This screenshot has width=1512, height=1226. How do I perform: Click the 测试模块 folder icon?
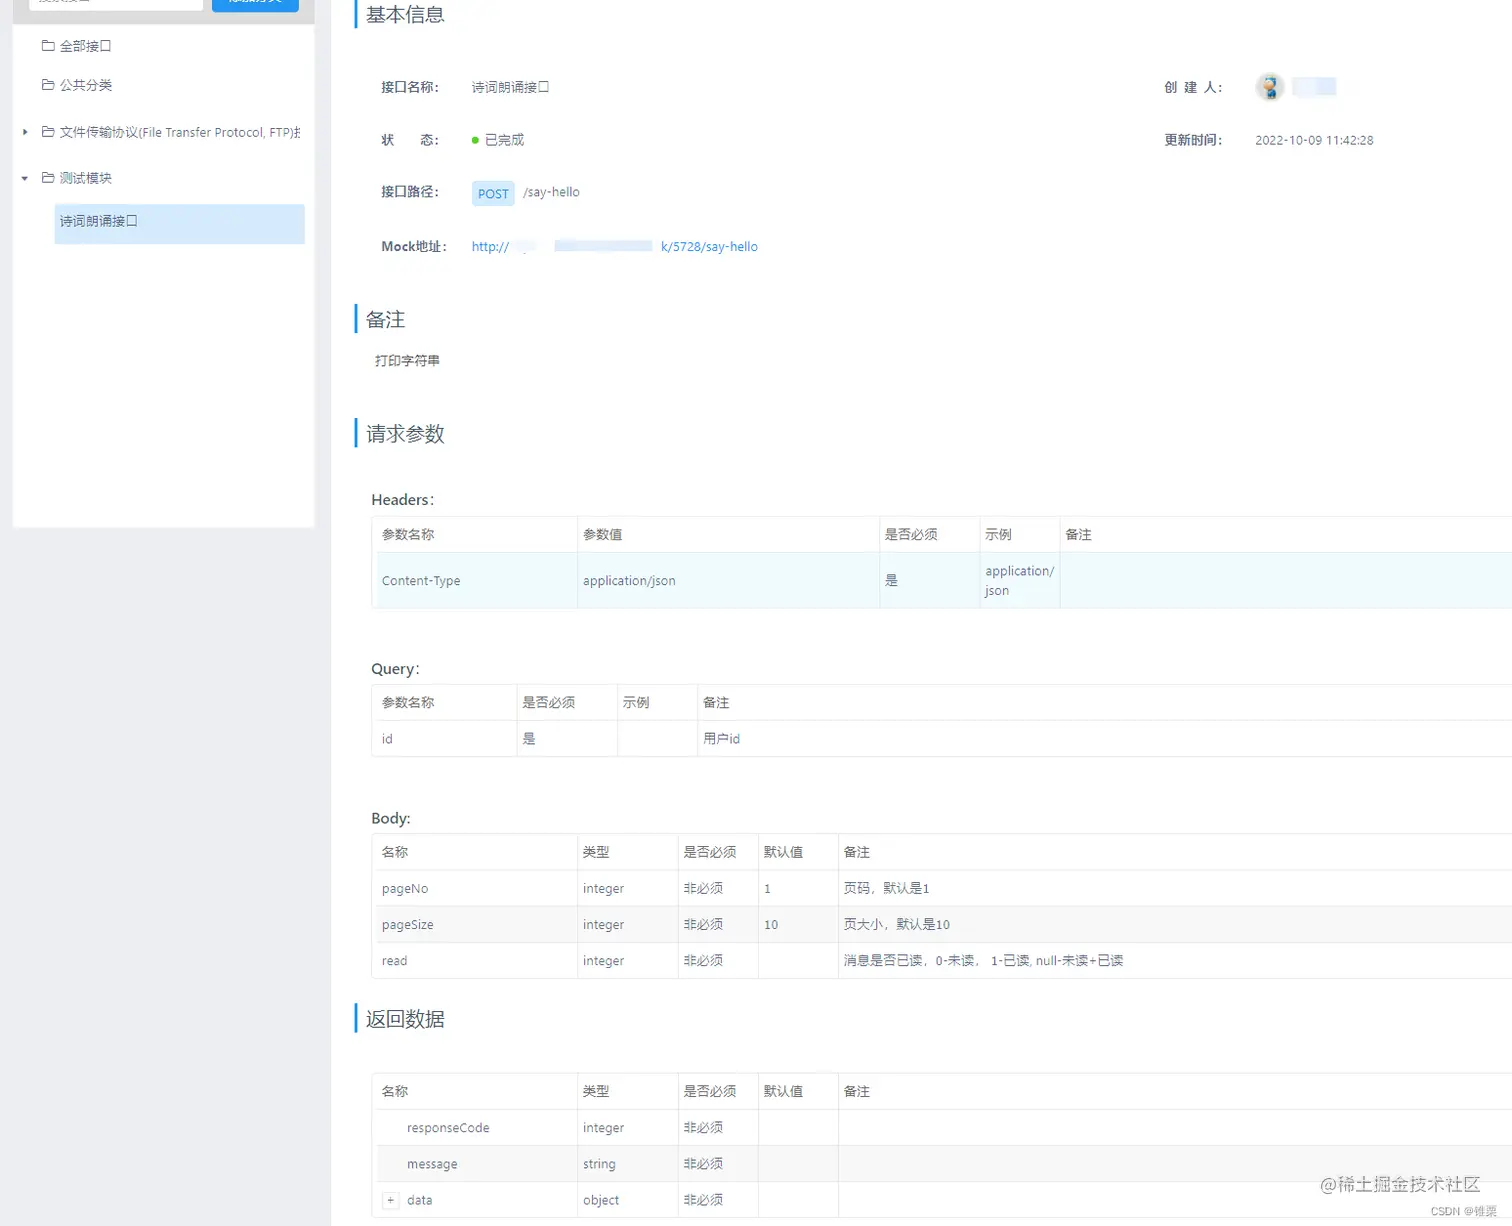tap(48, 177)
